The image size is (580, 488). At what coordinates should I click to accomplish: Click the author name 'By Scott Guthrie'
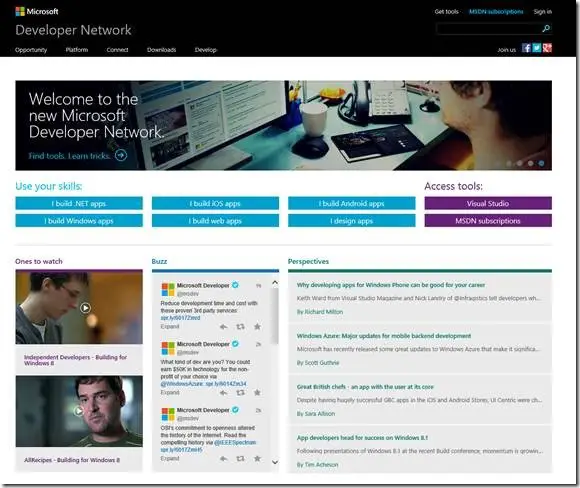point(318,363)
